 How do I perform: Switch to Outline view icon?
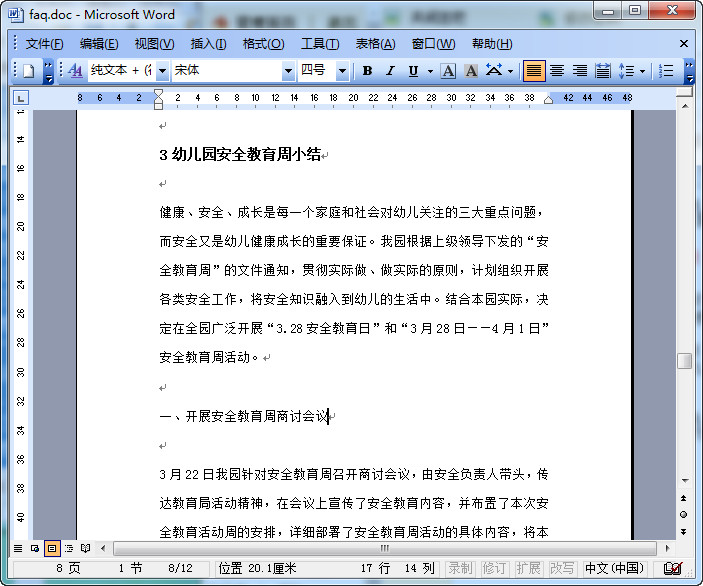coord(69,548)
